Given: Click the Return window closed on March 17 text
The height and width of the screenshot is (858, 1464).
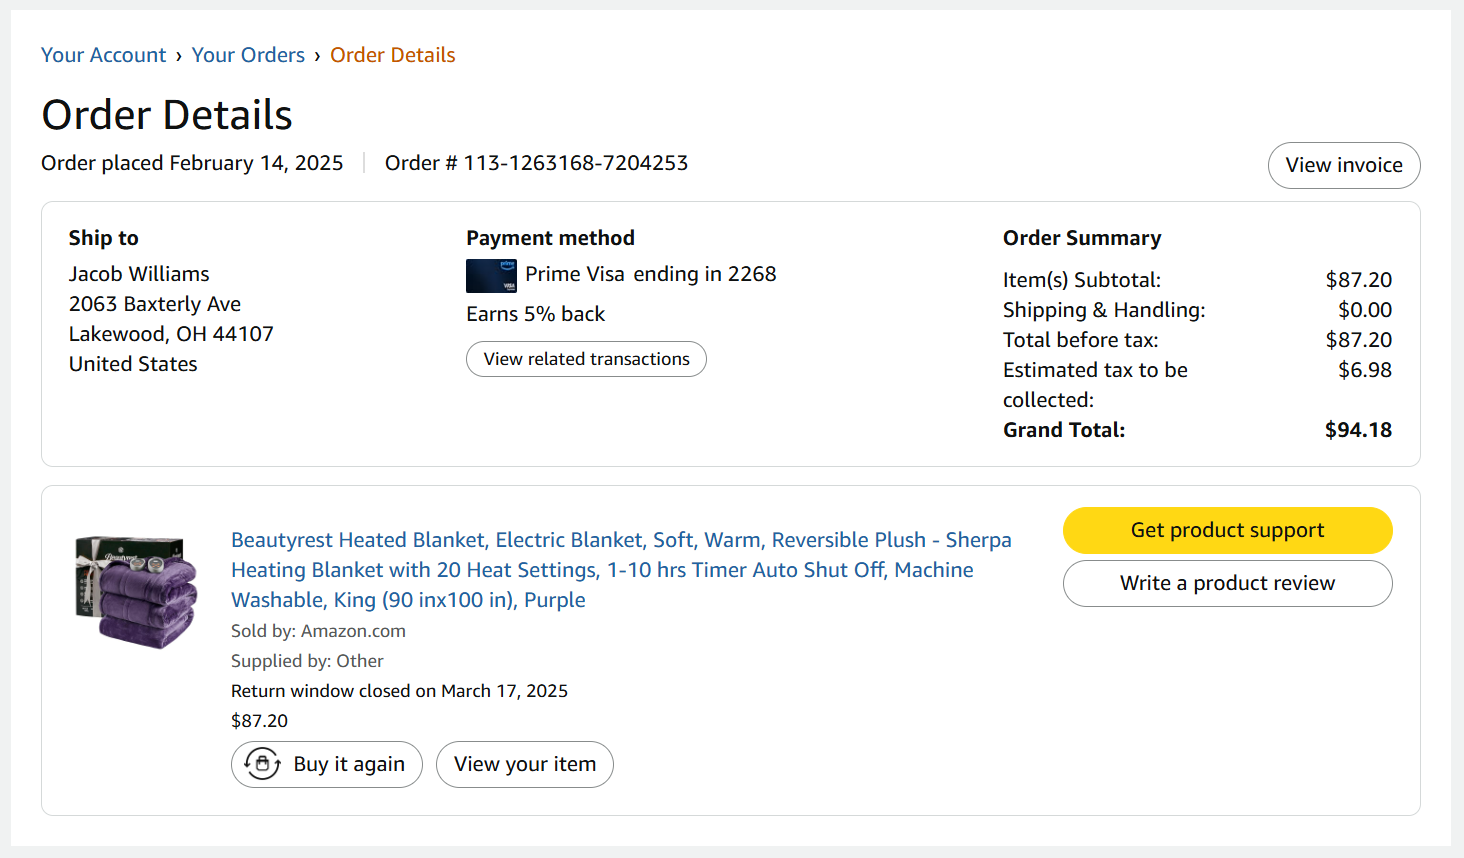Looking at the screenshot, I should [x=399, y=691].
